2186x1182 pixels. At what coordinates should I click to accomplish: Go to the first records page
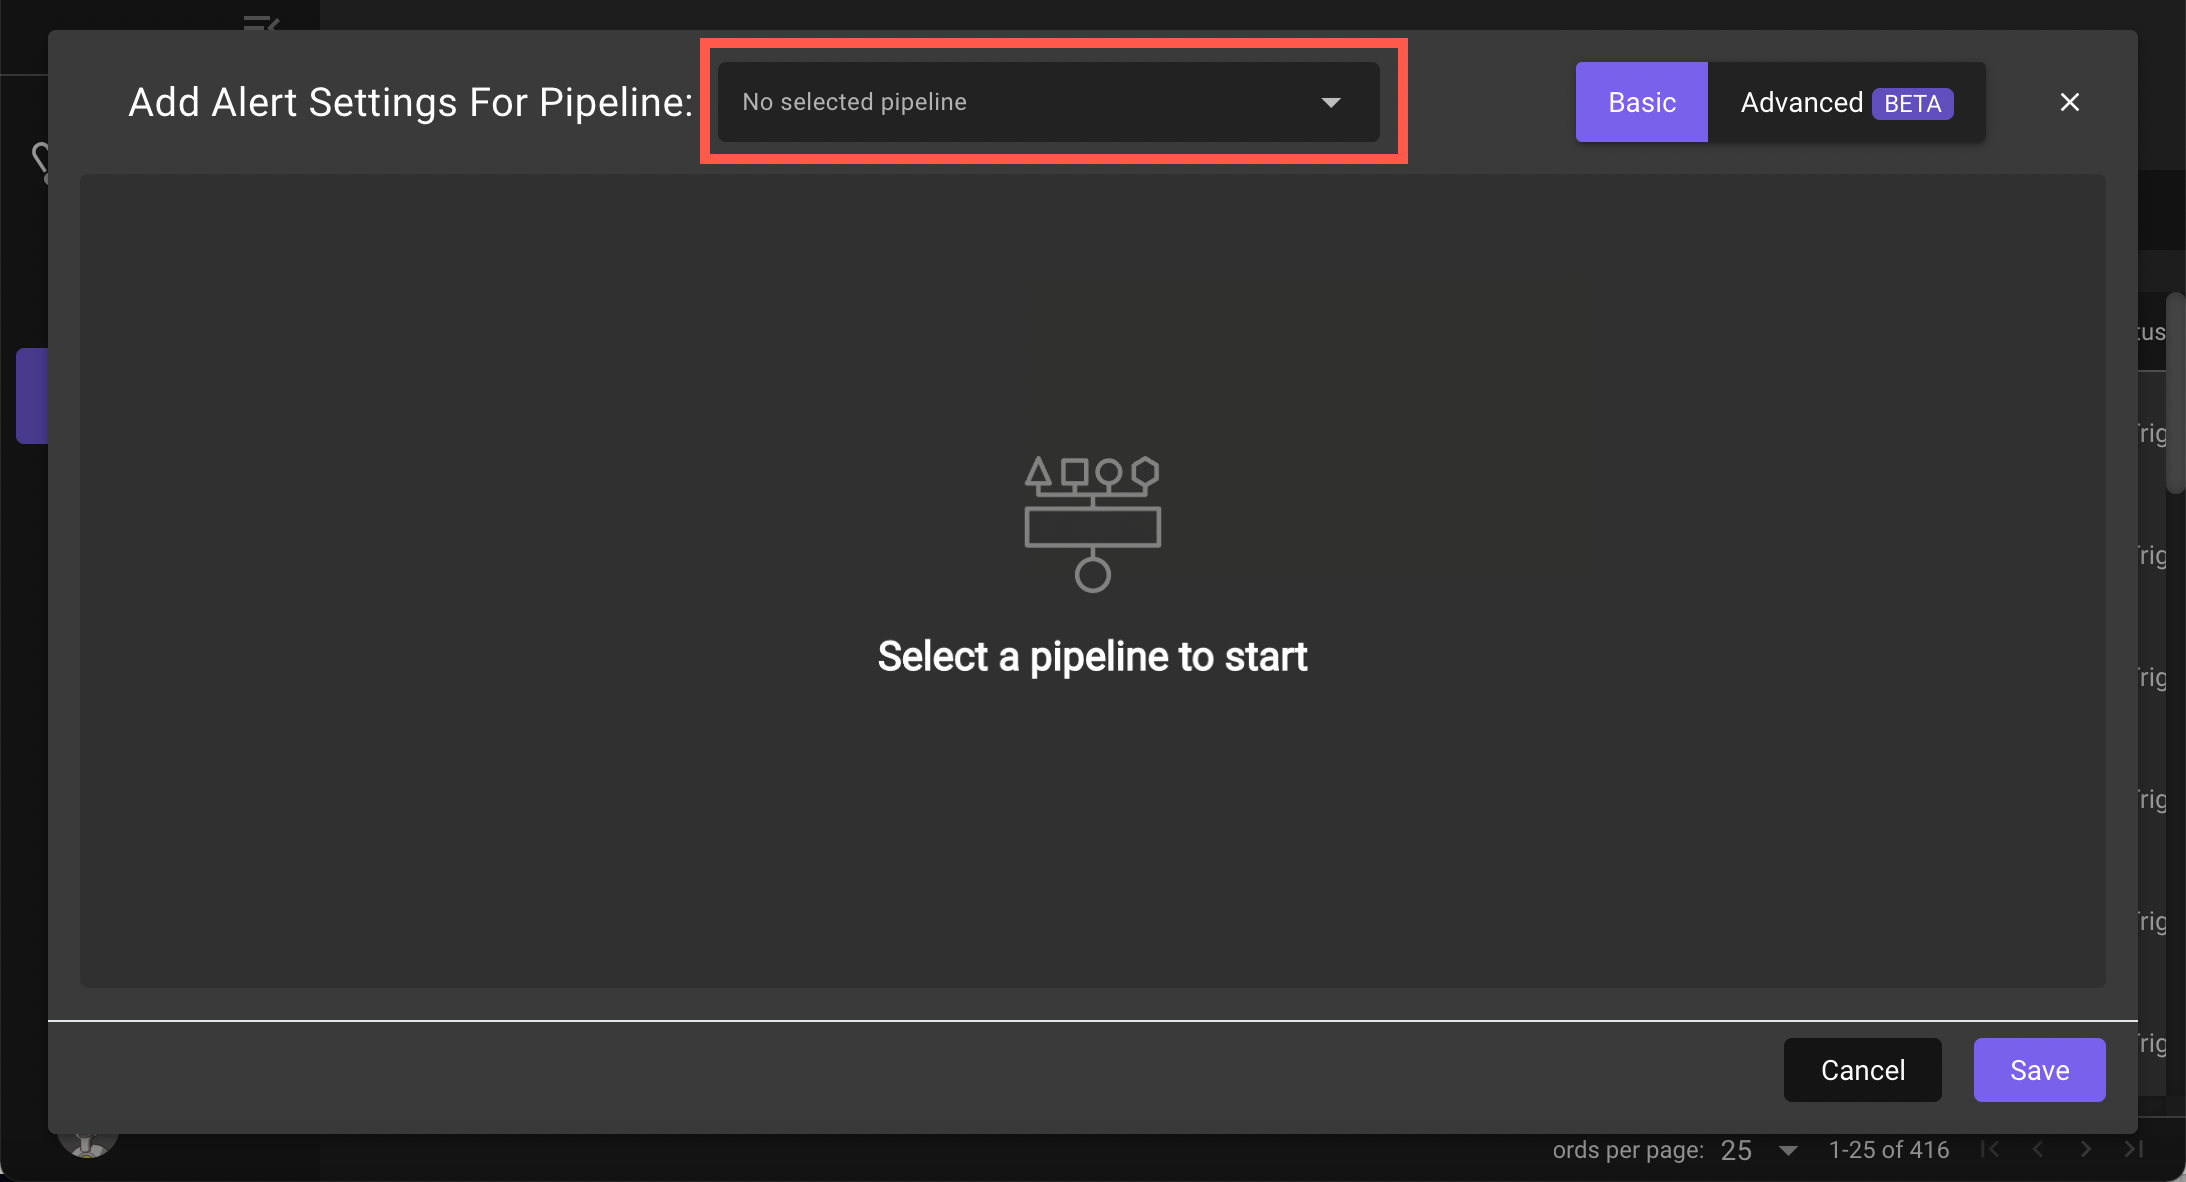1990,1149
